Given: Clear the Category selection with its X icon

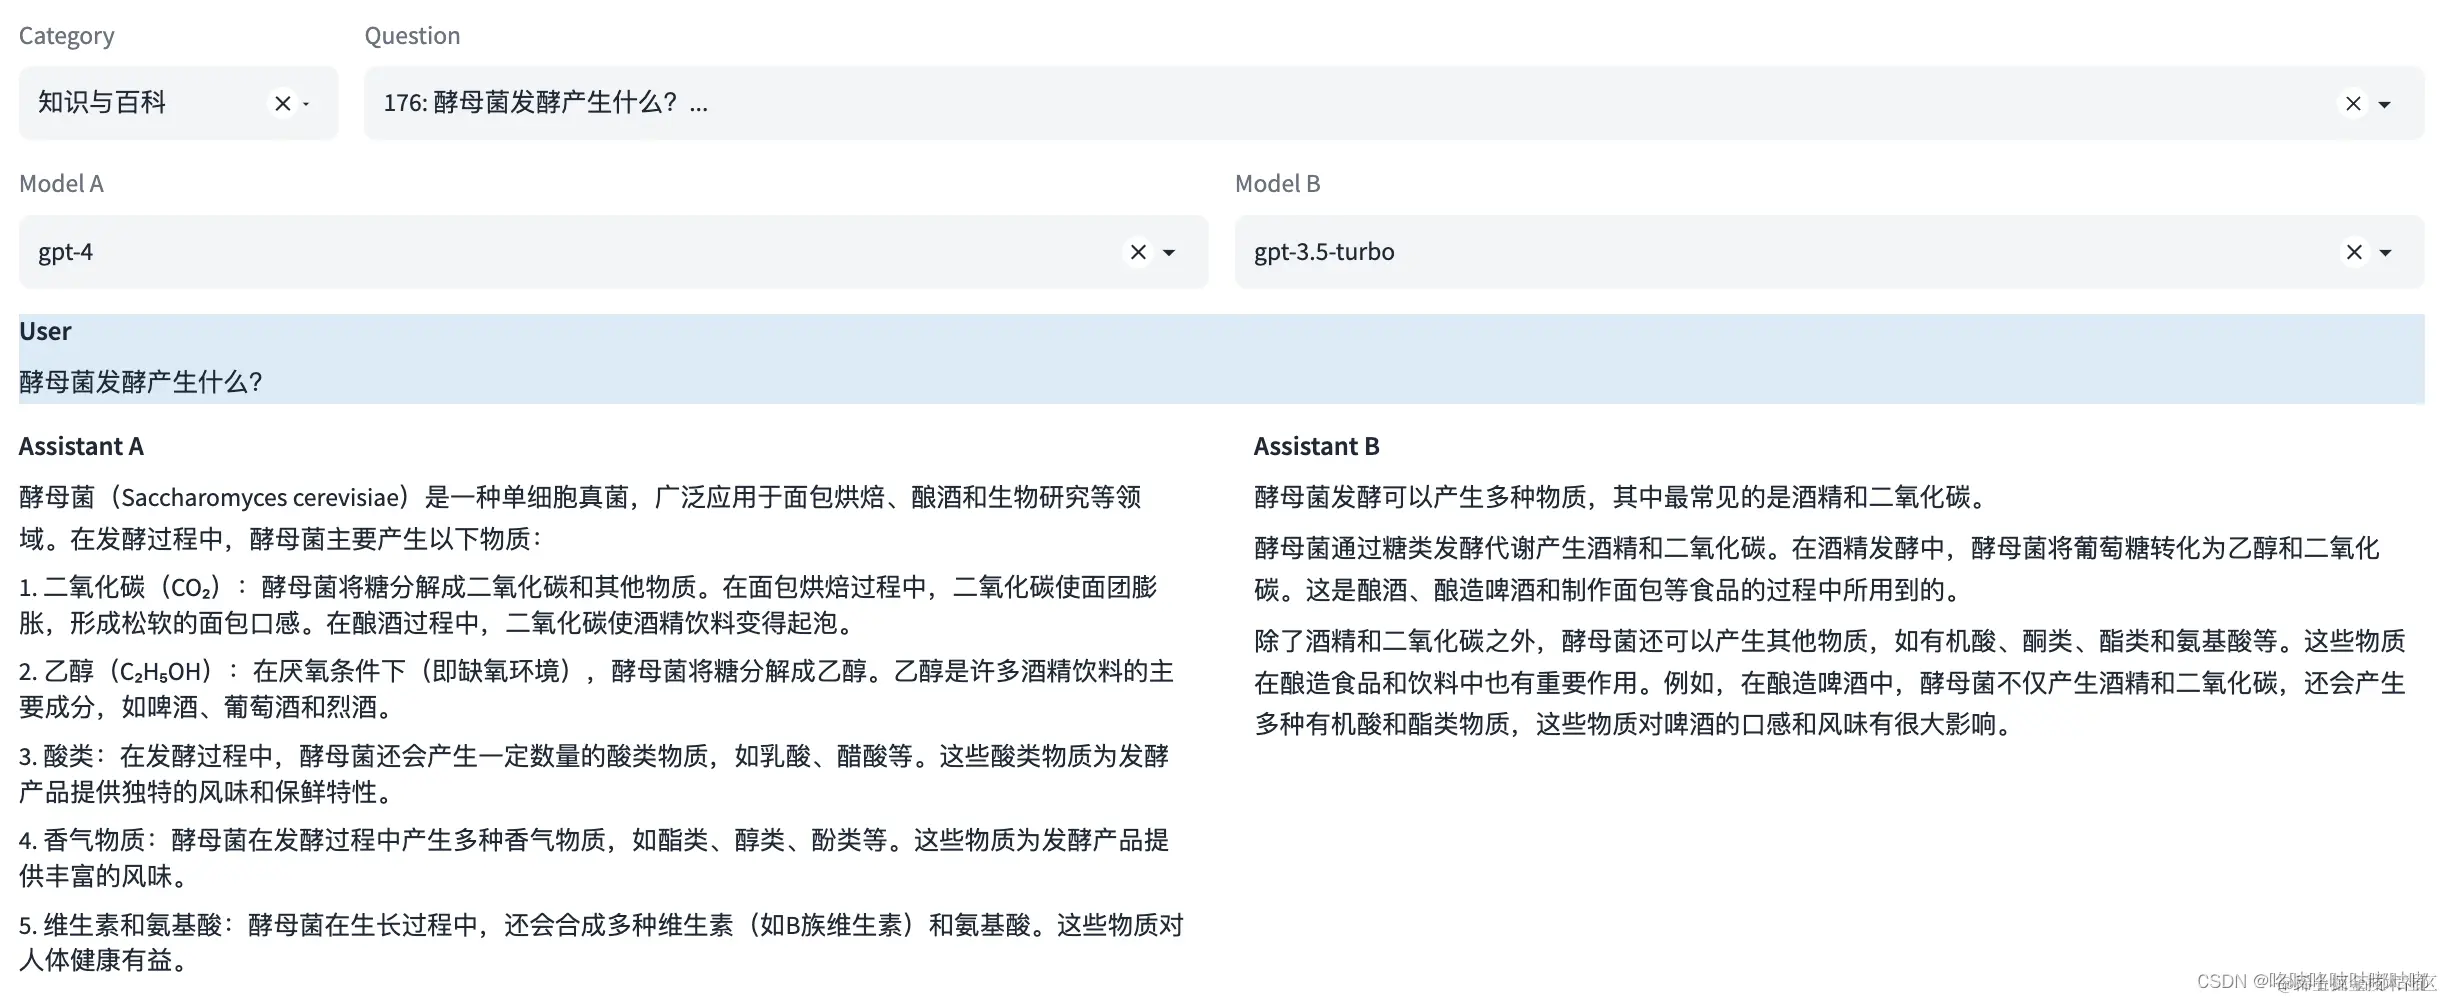Looking at the screenshot, I should pyautogui.click(x=283, y=103).
